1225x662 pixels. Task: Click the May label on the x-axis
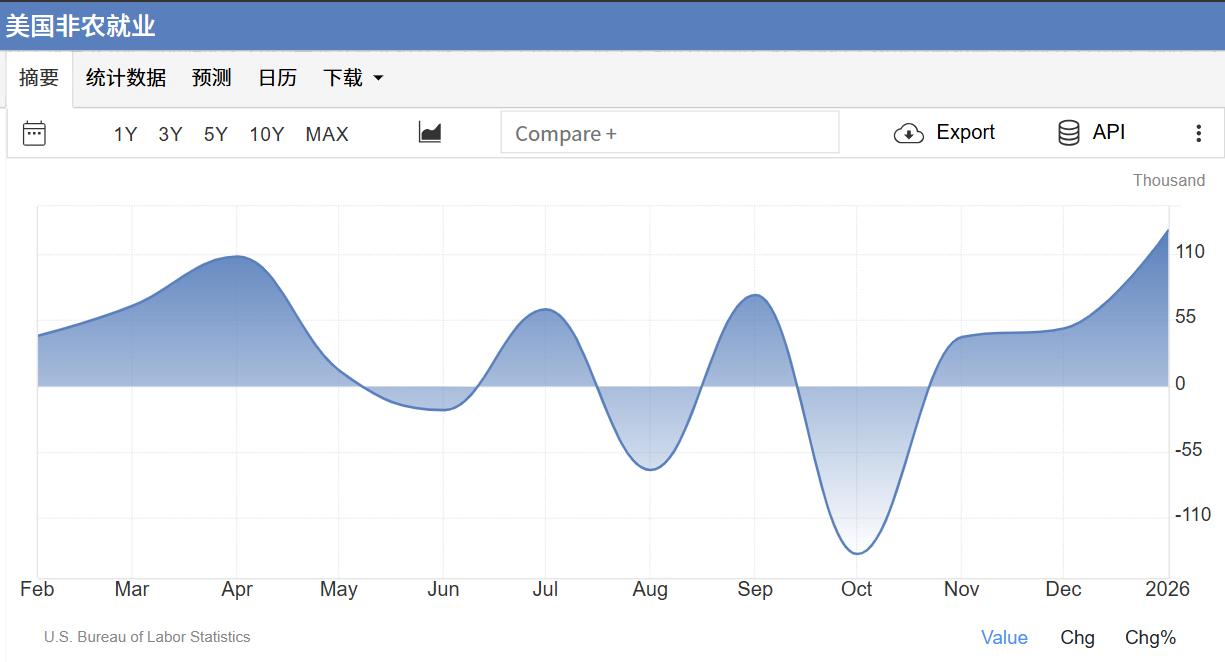coord(339,589)
